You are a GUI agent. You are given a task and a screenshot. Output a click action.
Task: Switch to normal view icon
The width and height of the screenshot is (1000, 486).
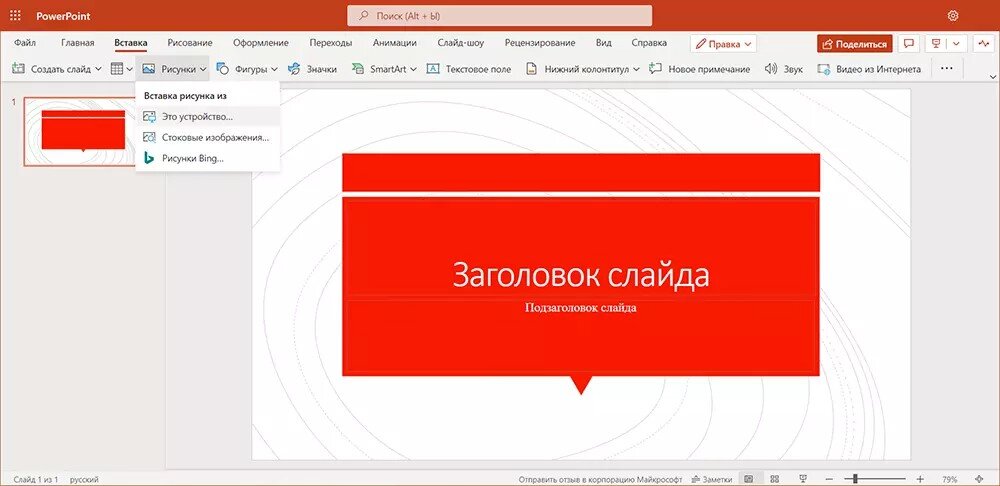(749, 479)
